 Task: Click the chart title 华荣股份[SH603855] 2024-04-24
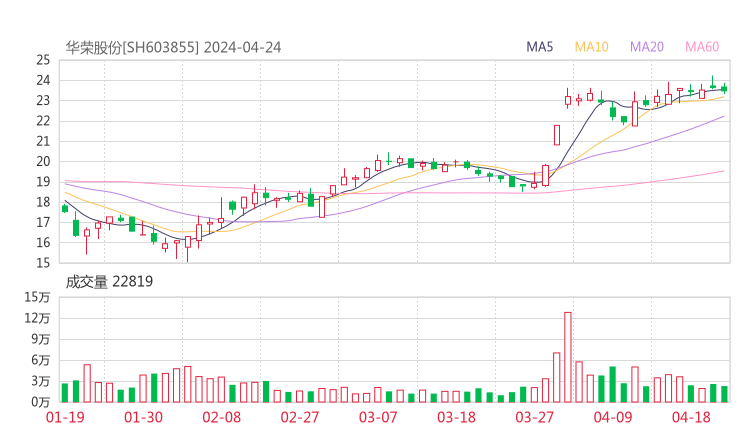[x=173, y=48]
